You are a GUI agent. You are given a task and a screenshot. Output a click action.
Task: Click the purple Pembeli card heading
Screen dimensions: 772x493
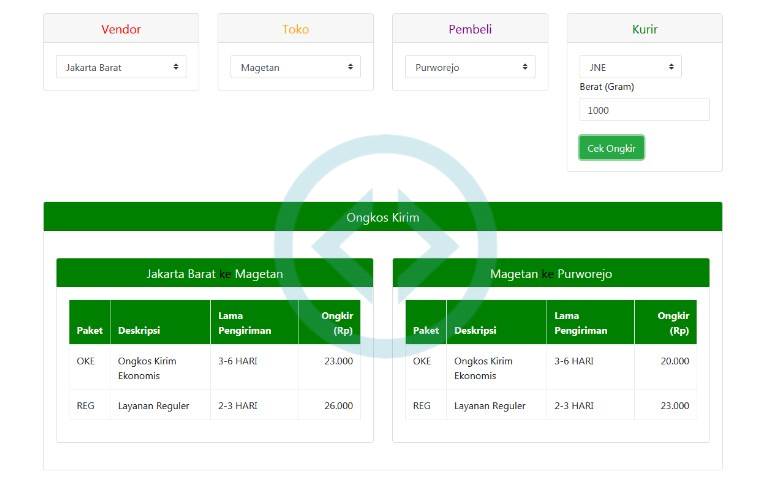(470, 29)
